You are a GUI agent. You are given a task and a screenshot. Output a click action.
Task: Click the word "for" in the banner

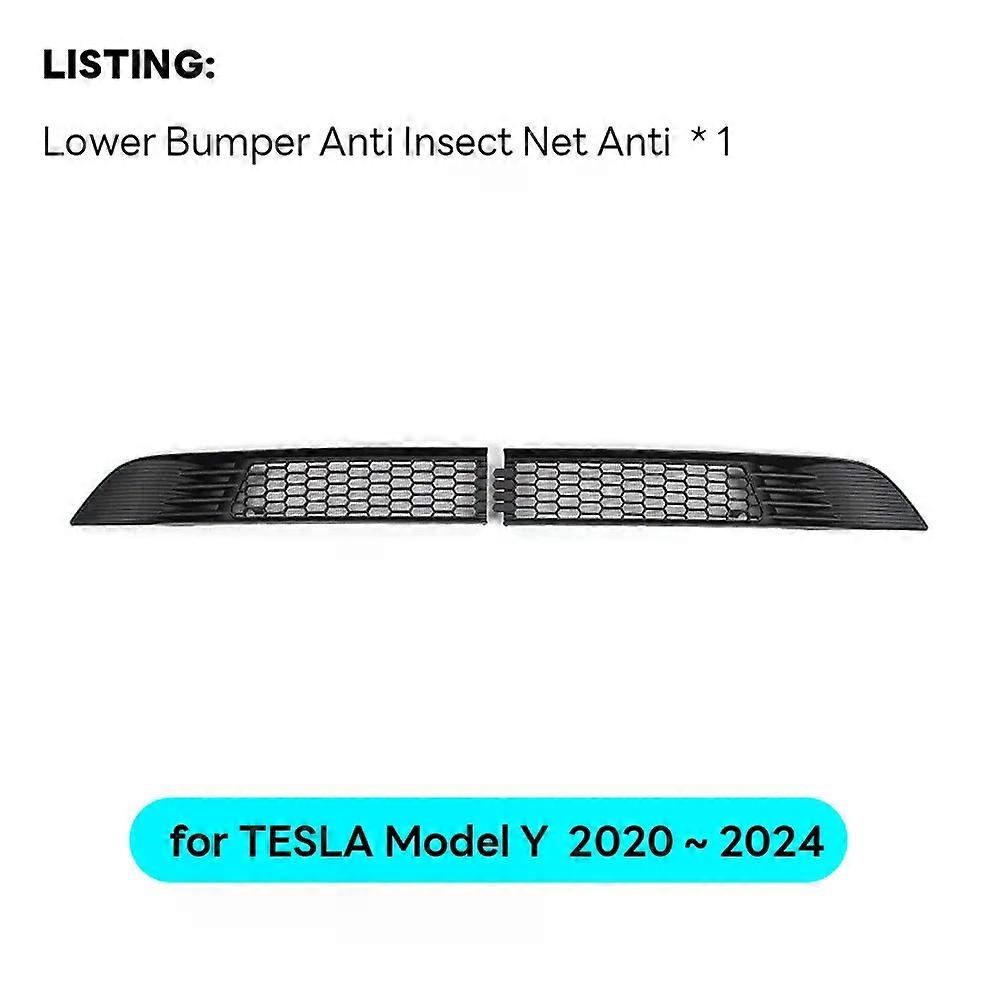tap(197, 842)
